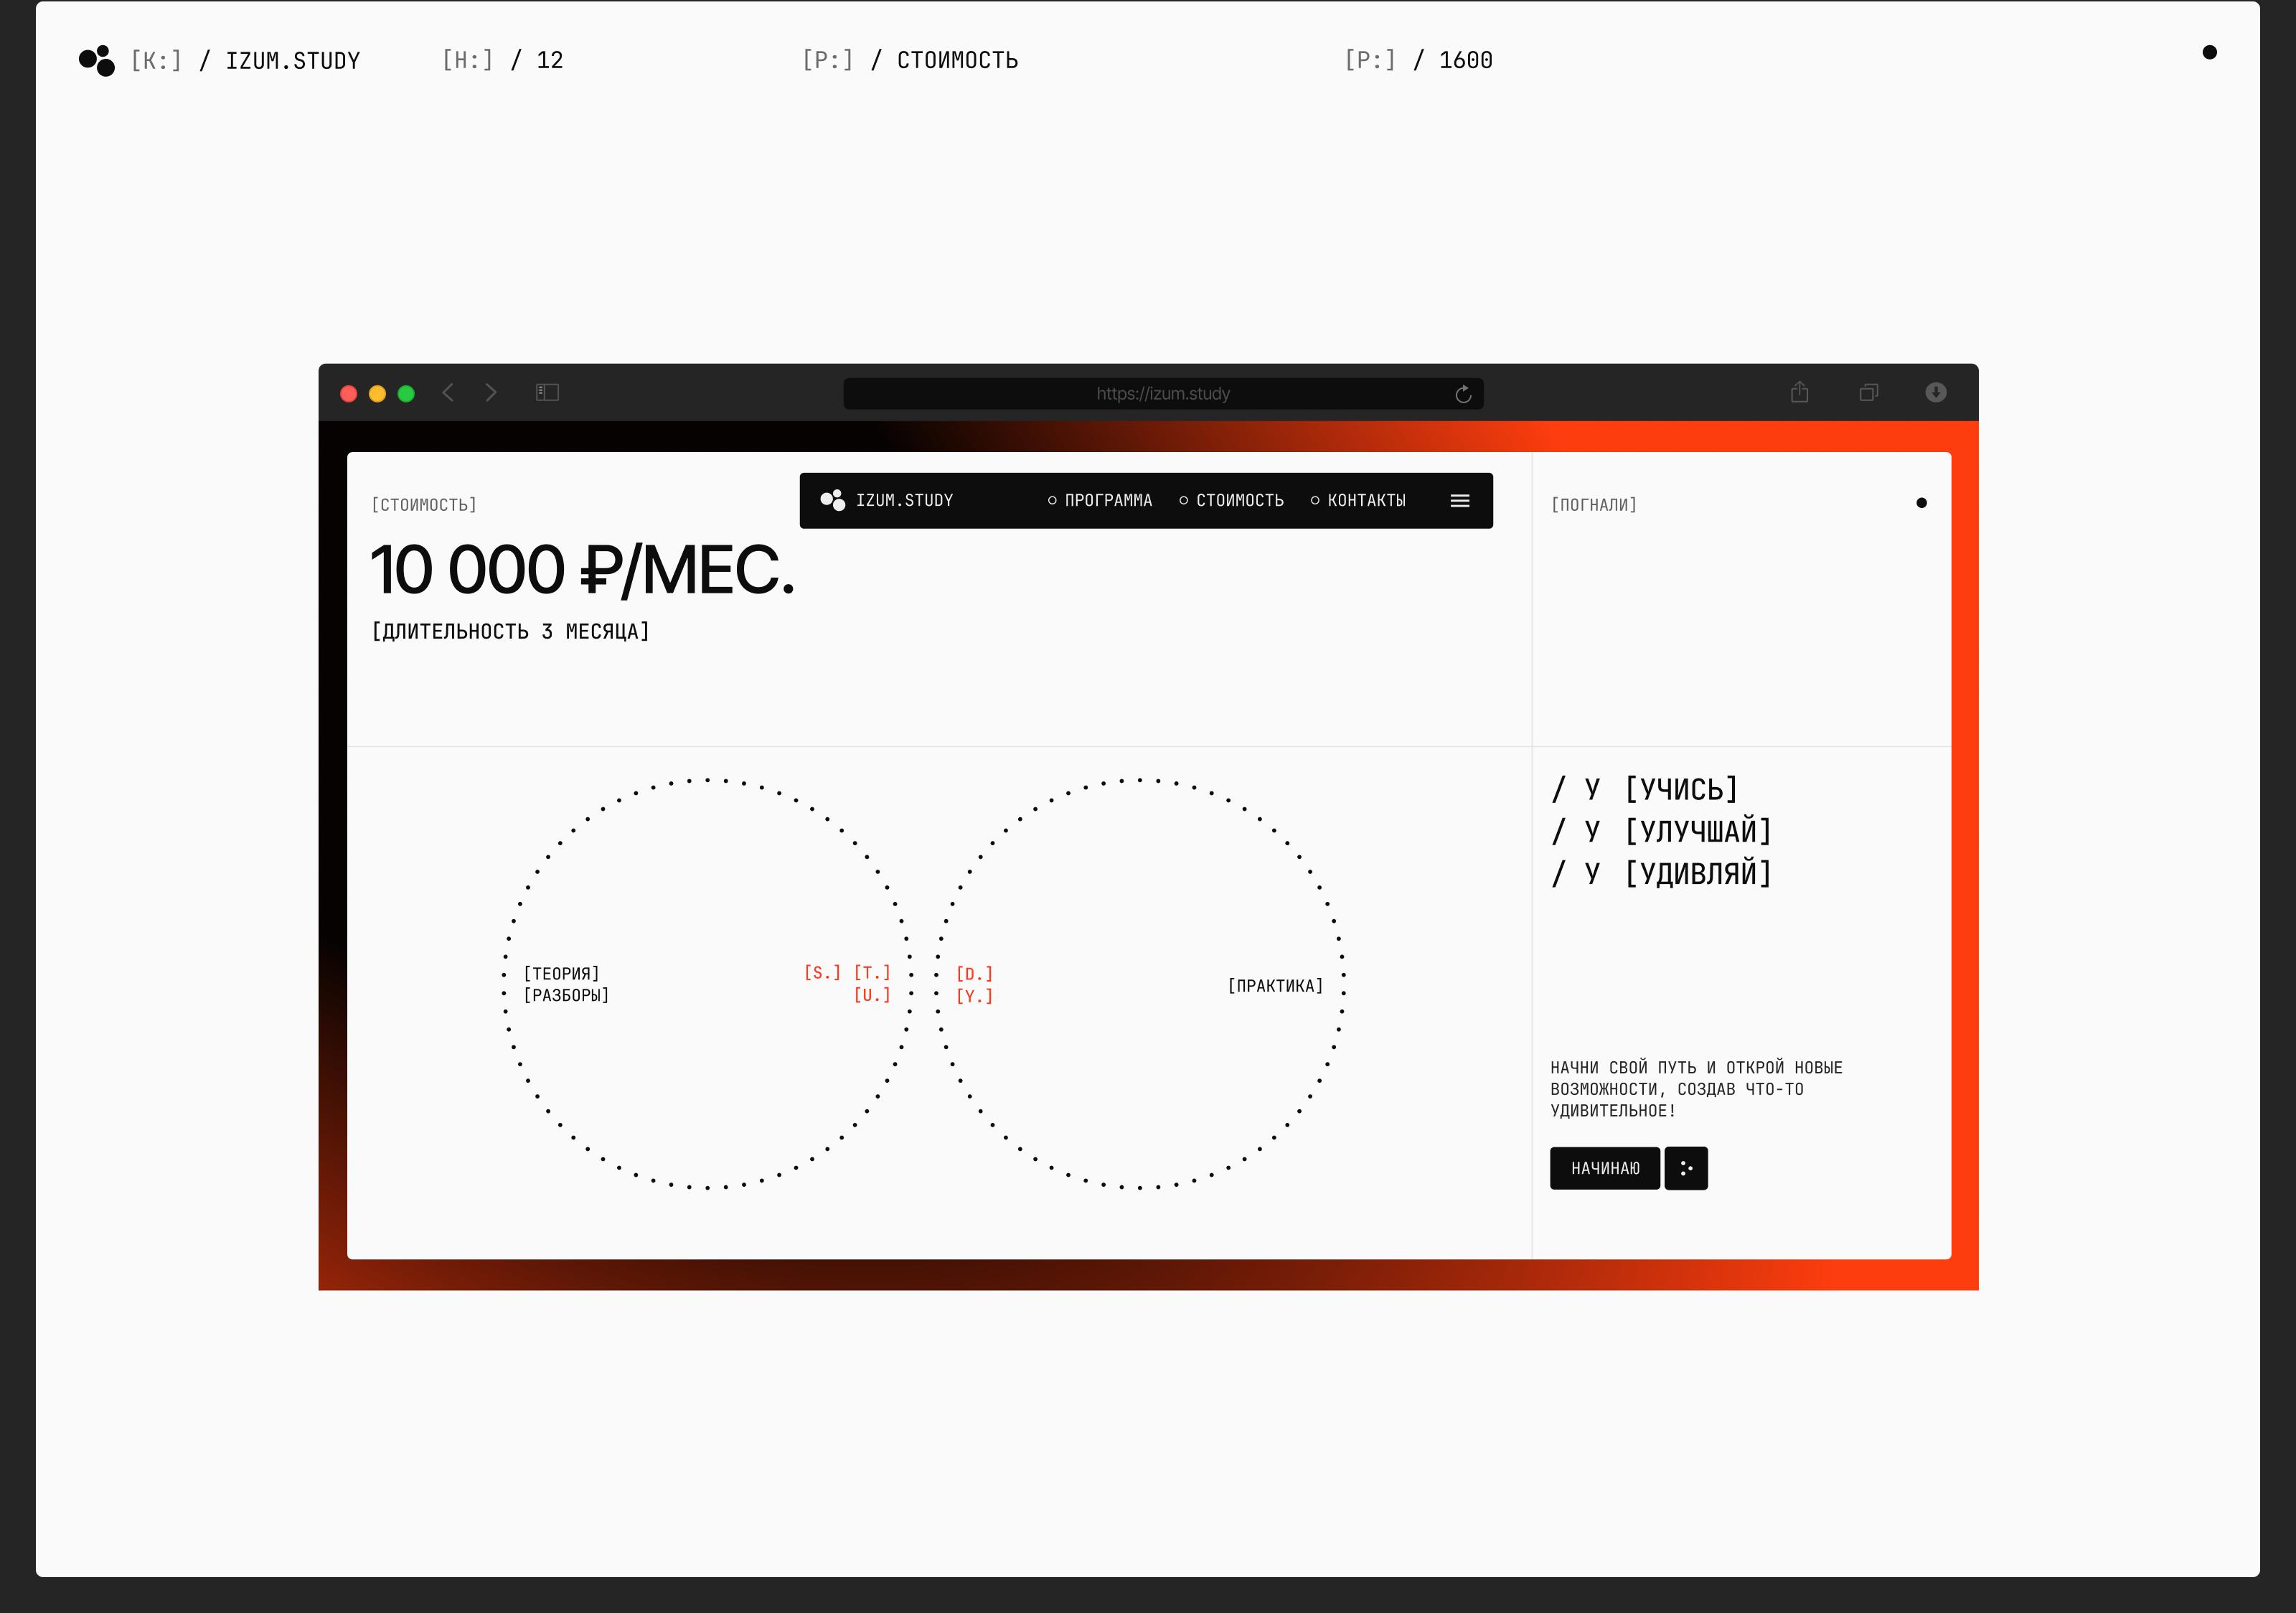Click the share icon in the browser toolbar
This screenshot has width=2296, height=1613.
click(1799, 392)
